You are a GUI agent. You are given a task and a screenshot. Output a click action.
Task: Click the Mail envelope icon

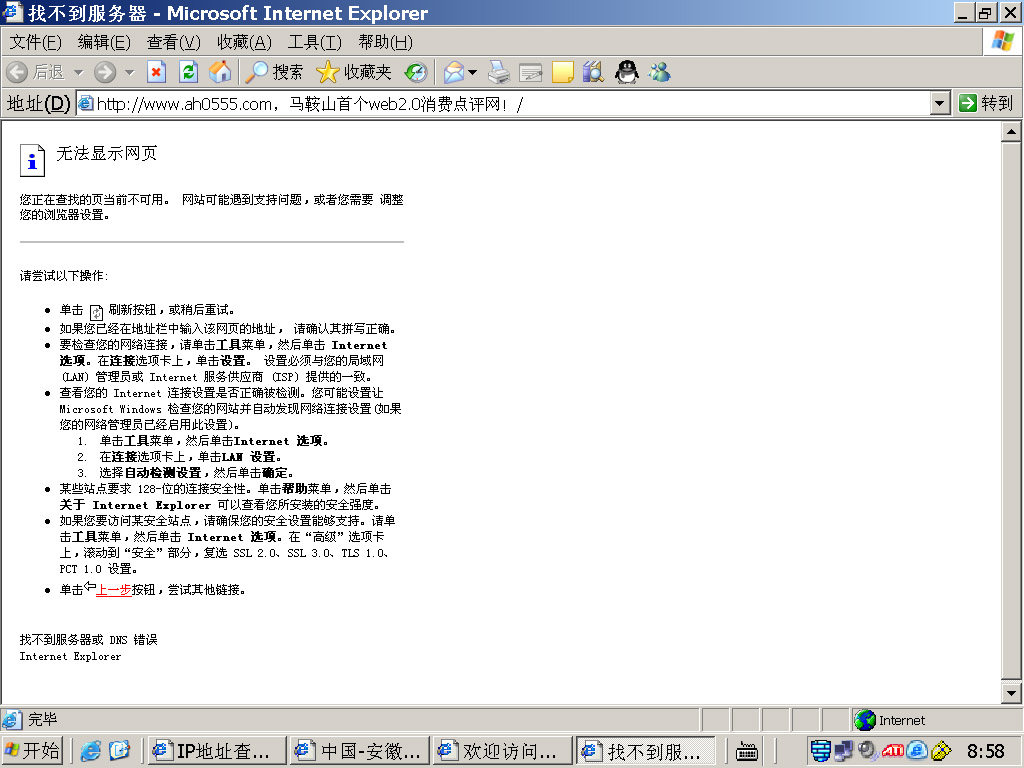454,72
